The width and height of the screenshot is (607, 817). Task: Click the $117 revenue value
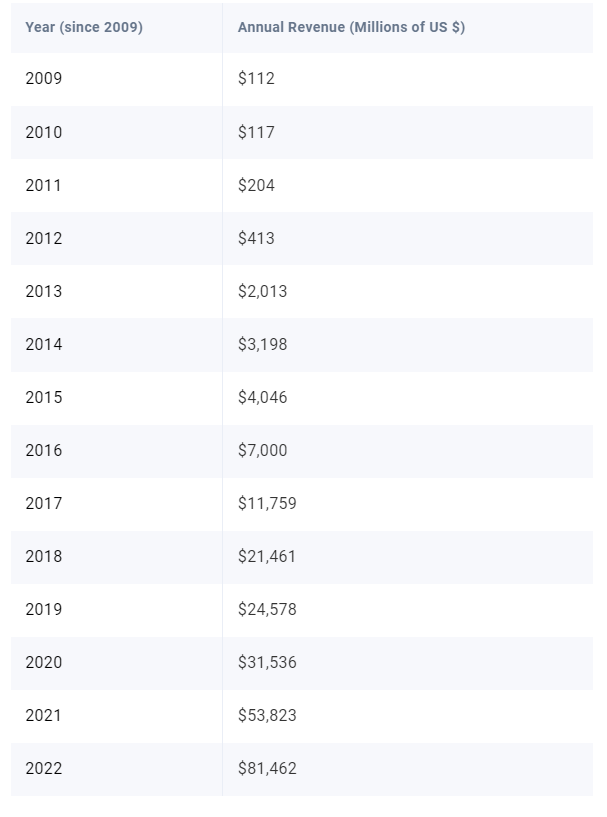pos(256,132)
